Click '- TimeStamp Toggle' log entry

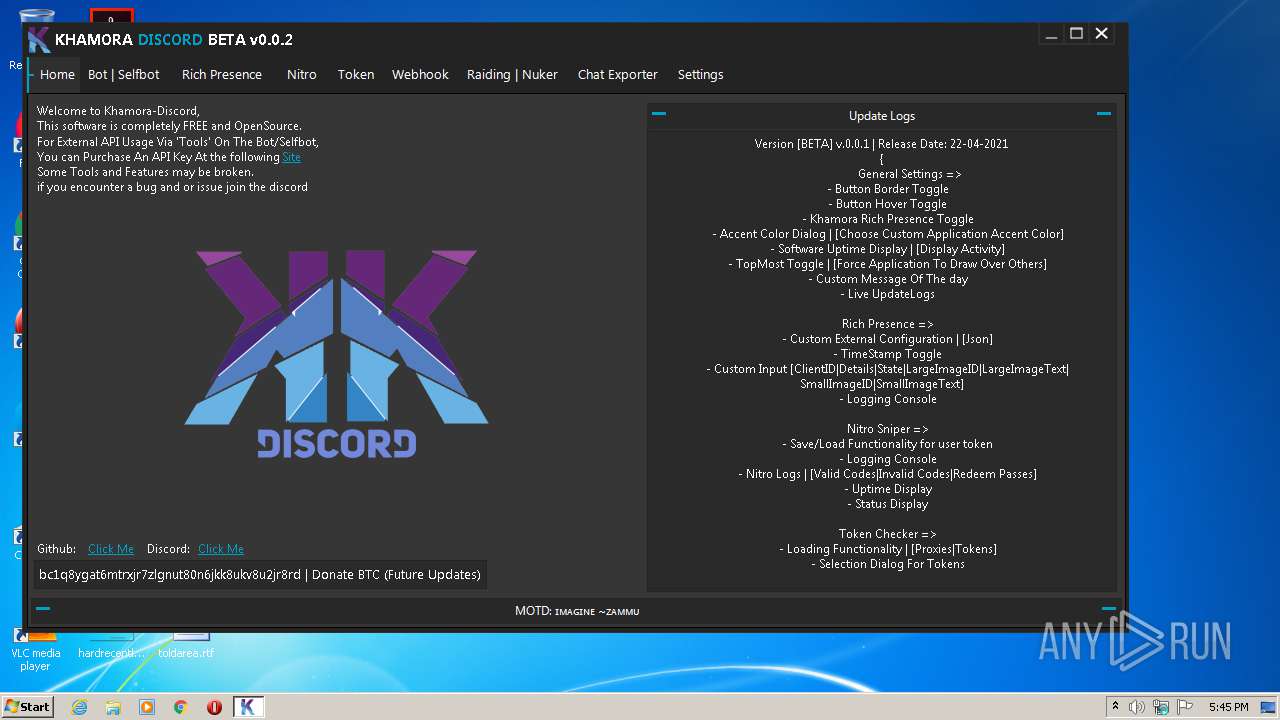(x=887, y=354)
